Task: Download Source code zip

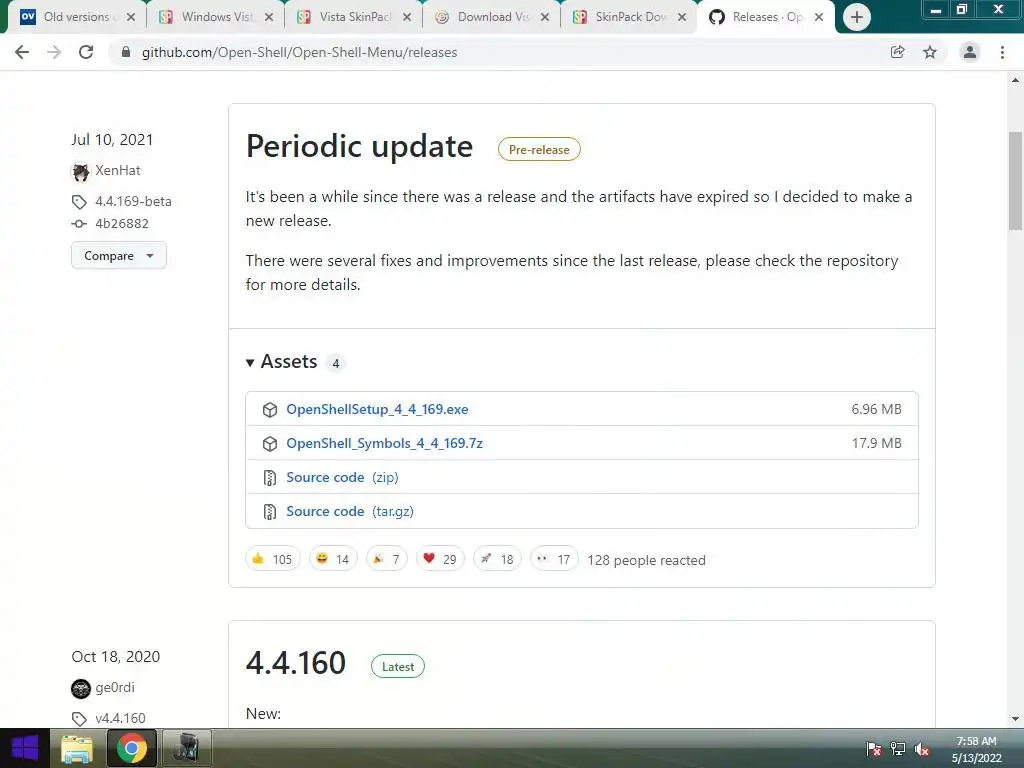Action: (x=342, y=477)
